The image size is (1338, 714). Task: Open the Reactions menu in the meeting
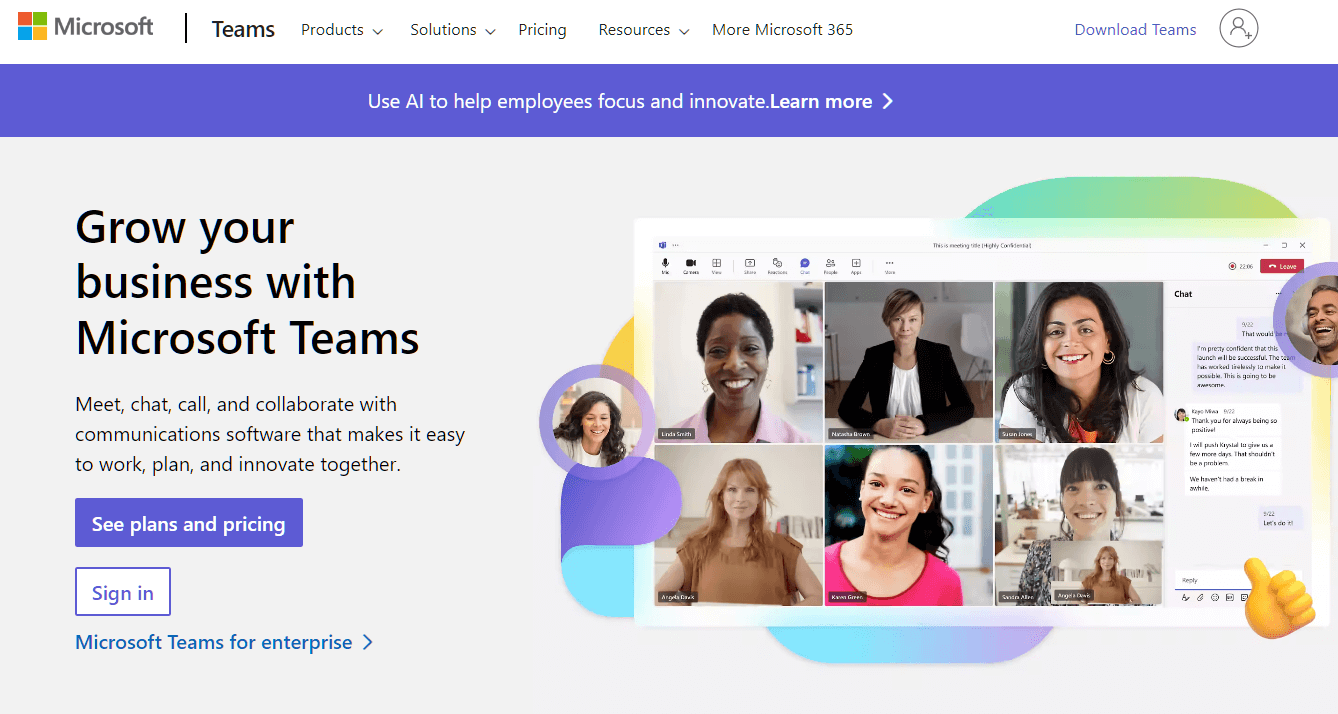tap(777, 265)
